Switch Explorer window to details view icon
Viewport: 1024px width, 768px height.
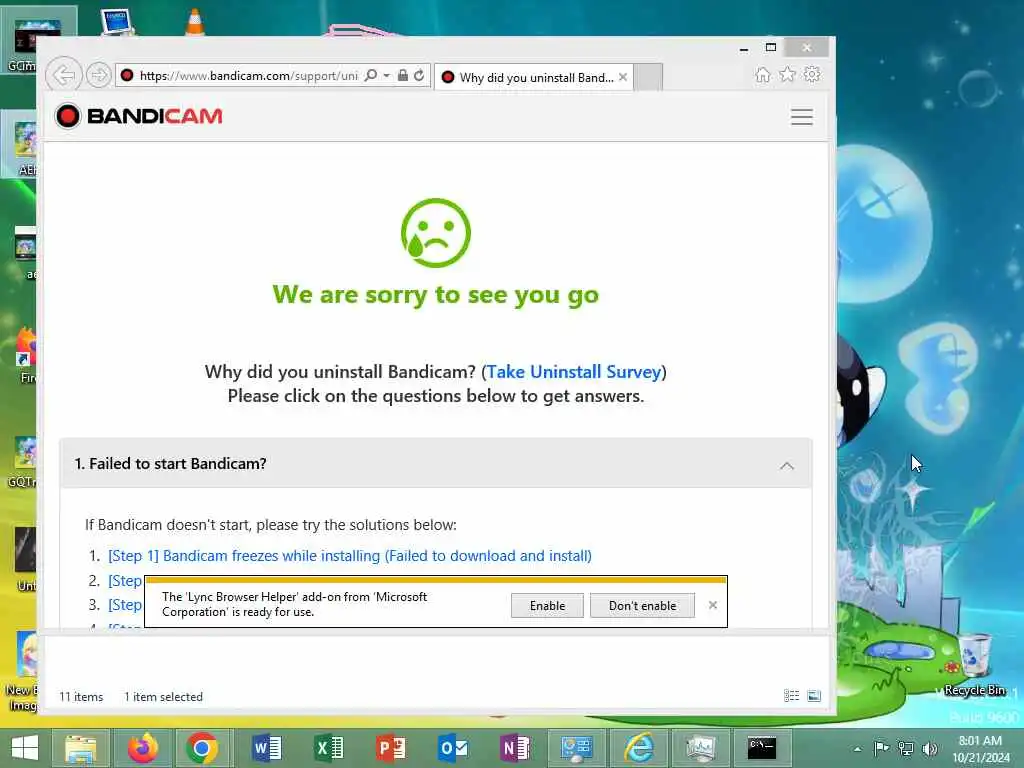[x=792, y=696]
